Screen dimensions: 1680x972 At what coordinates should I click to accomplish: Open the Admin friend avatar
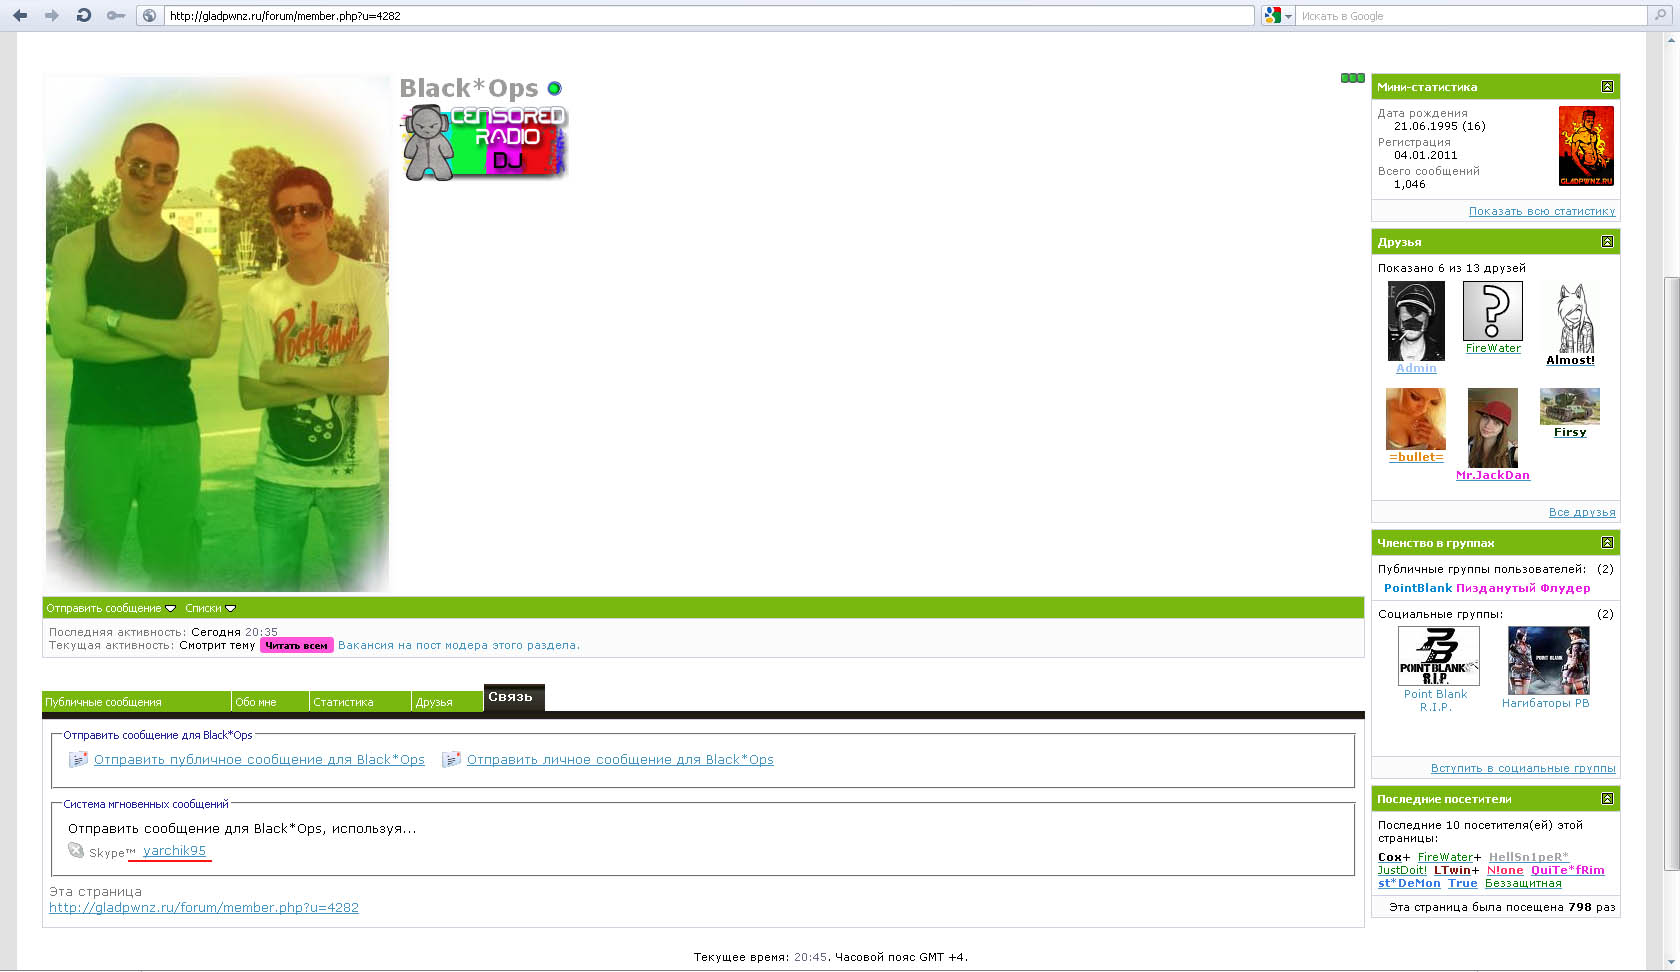tap(1416, 321)
